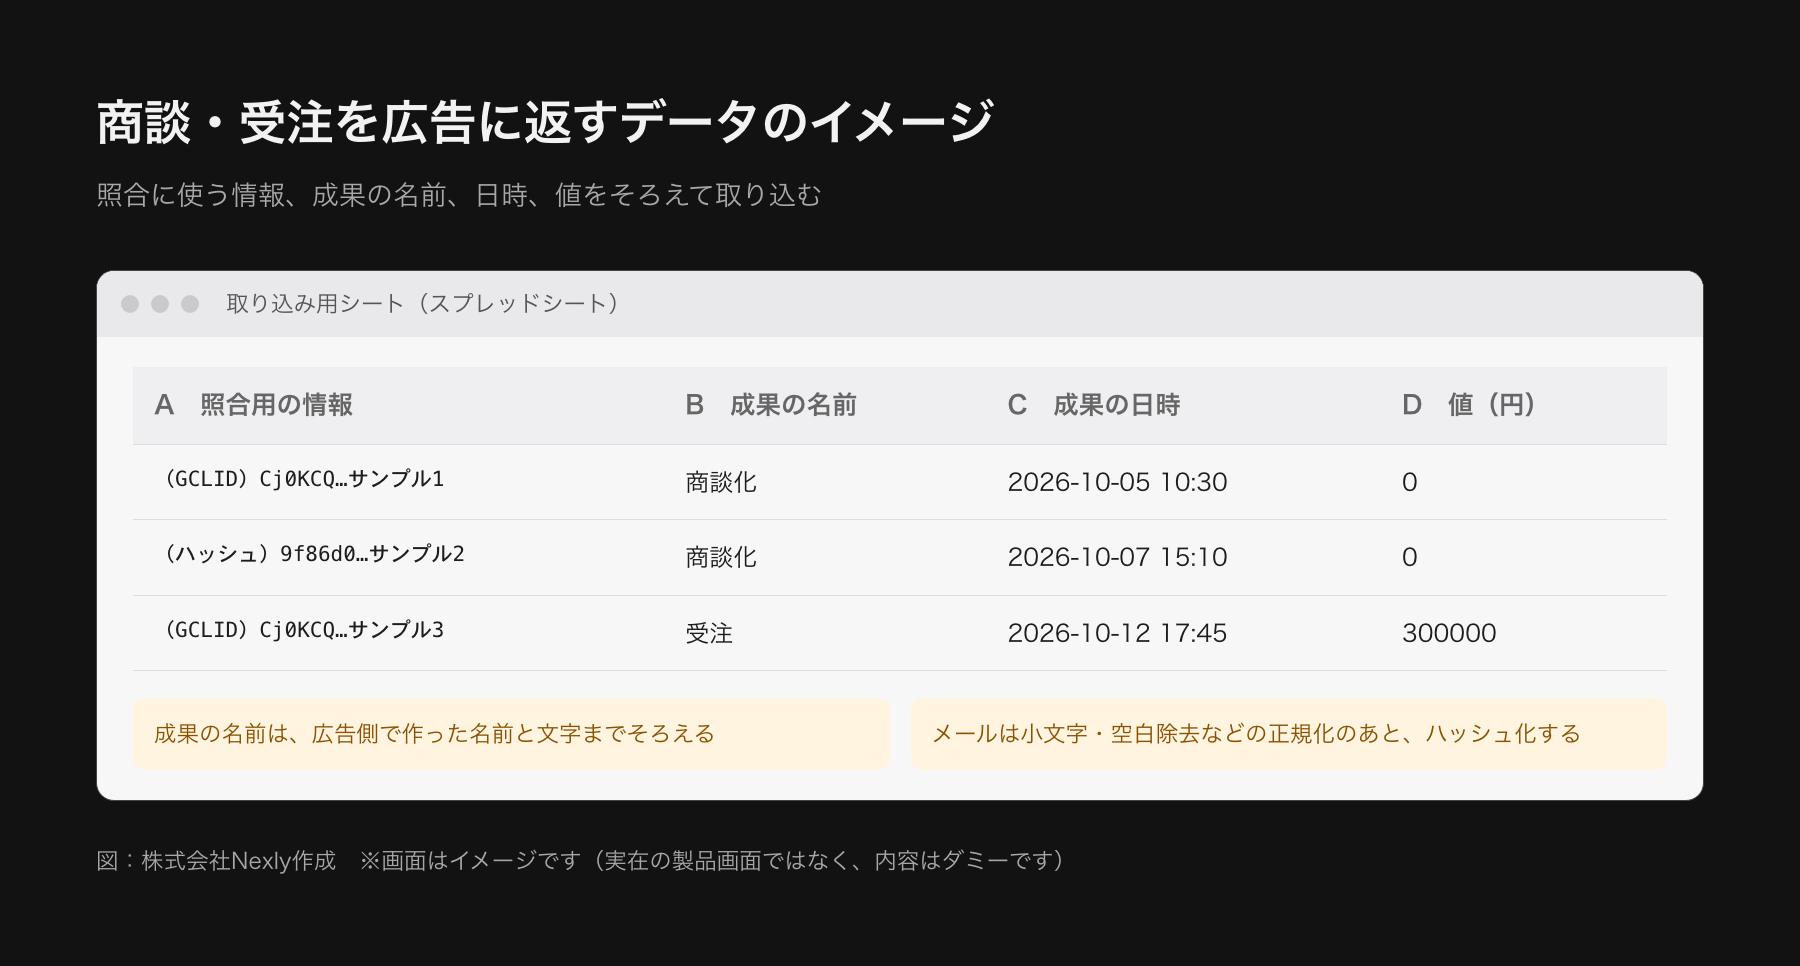Click cell (GCLID) Cj0KCQ…サンプル3
The width and height of the screenshot is (1800, 966).
304,630
